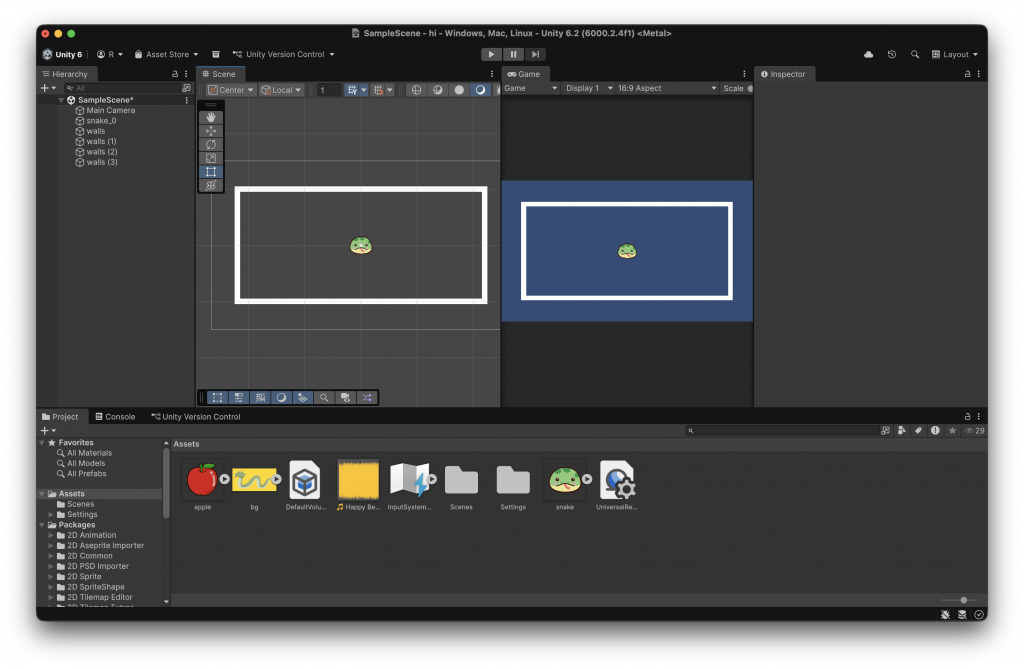Click the first icon in scene overlay bar
The image size is (1024, 669).
217,397
